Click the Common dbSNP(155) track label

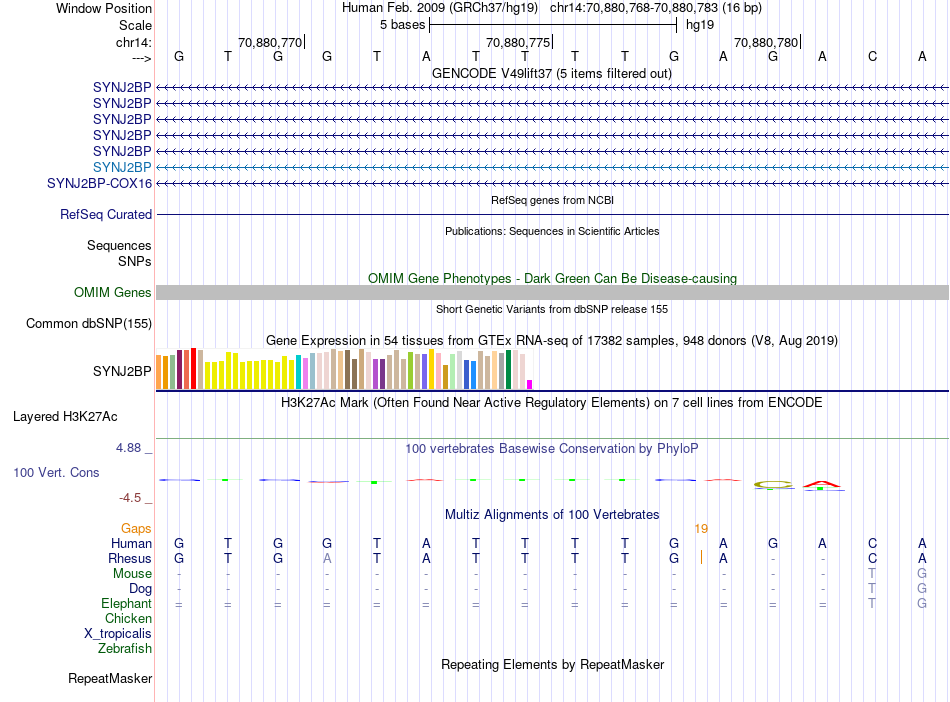(88, 323)
